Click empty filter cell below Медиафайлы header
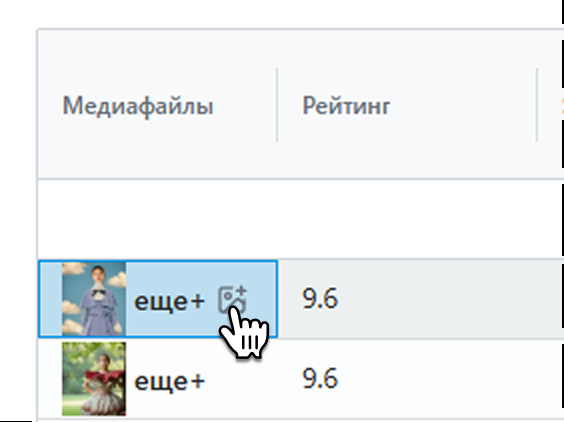This screenshot has width=564, height=422. click(x=158, y=219)
